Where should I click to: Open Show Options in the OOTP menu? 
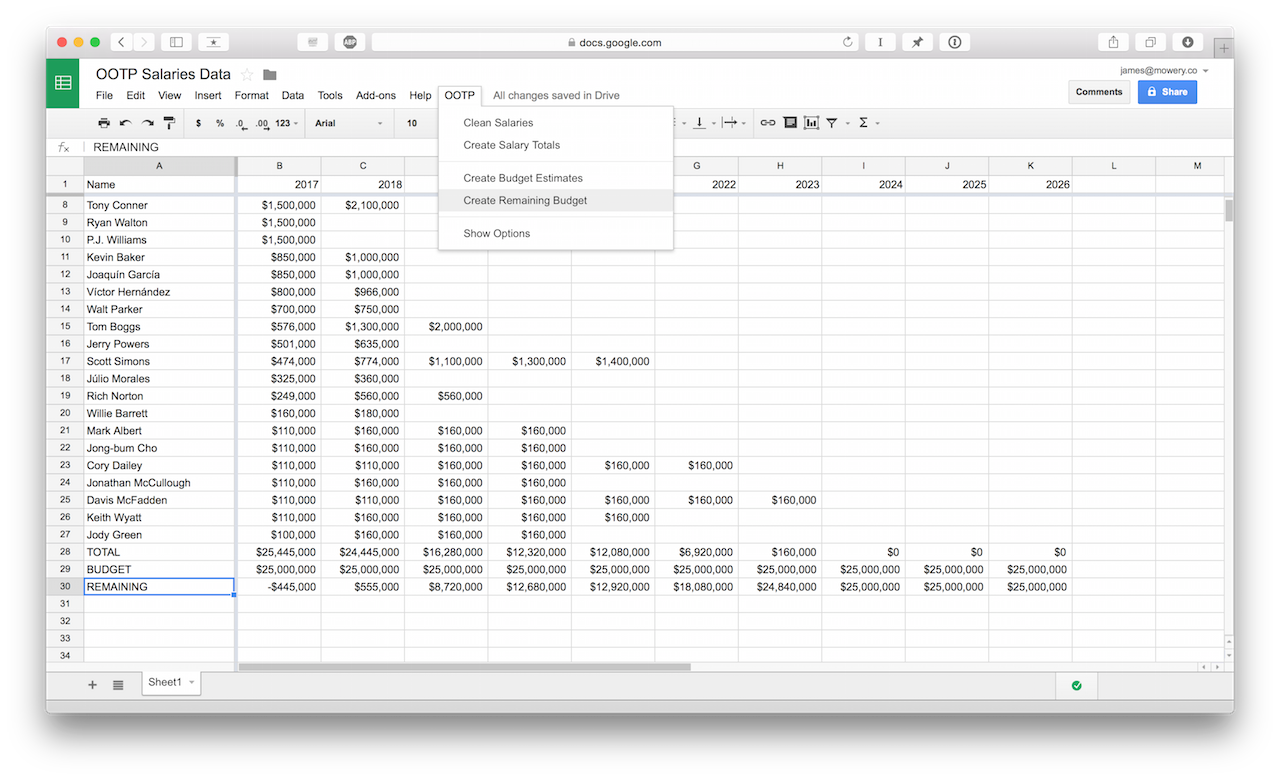pos(497,233)
